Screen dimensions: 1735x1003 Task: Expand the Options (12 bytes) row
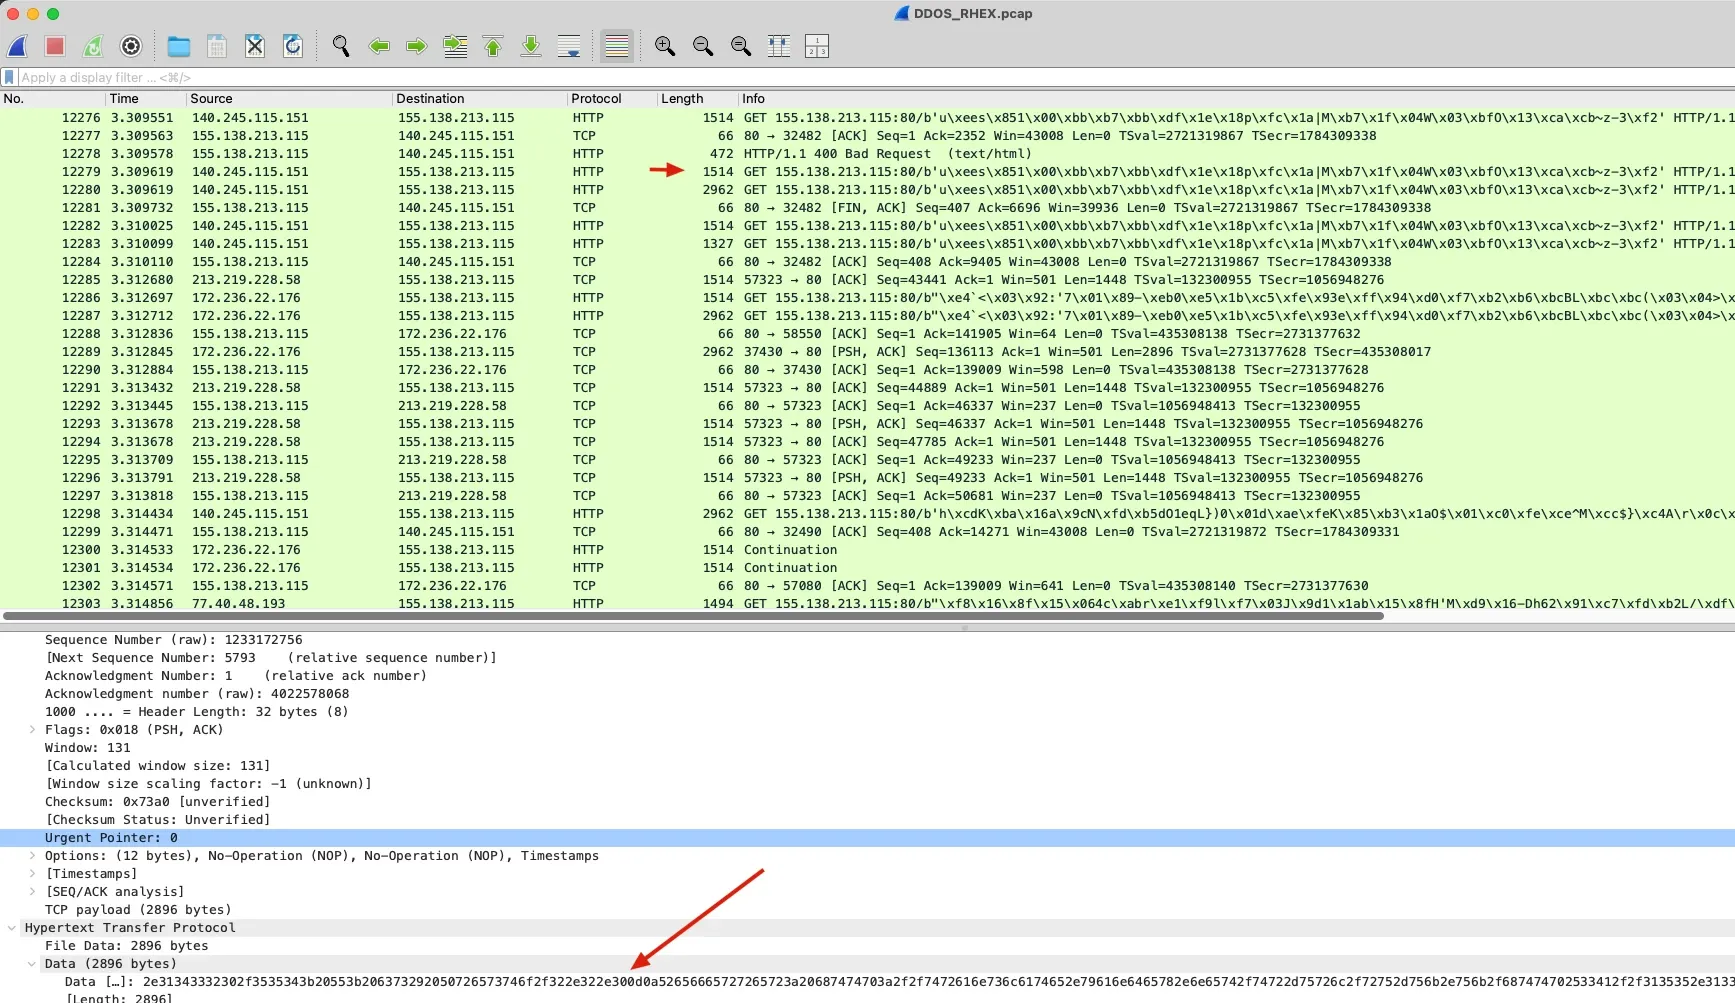32,856
